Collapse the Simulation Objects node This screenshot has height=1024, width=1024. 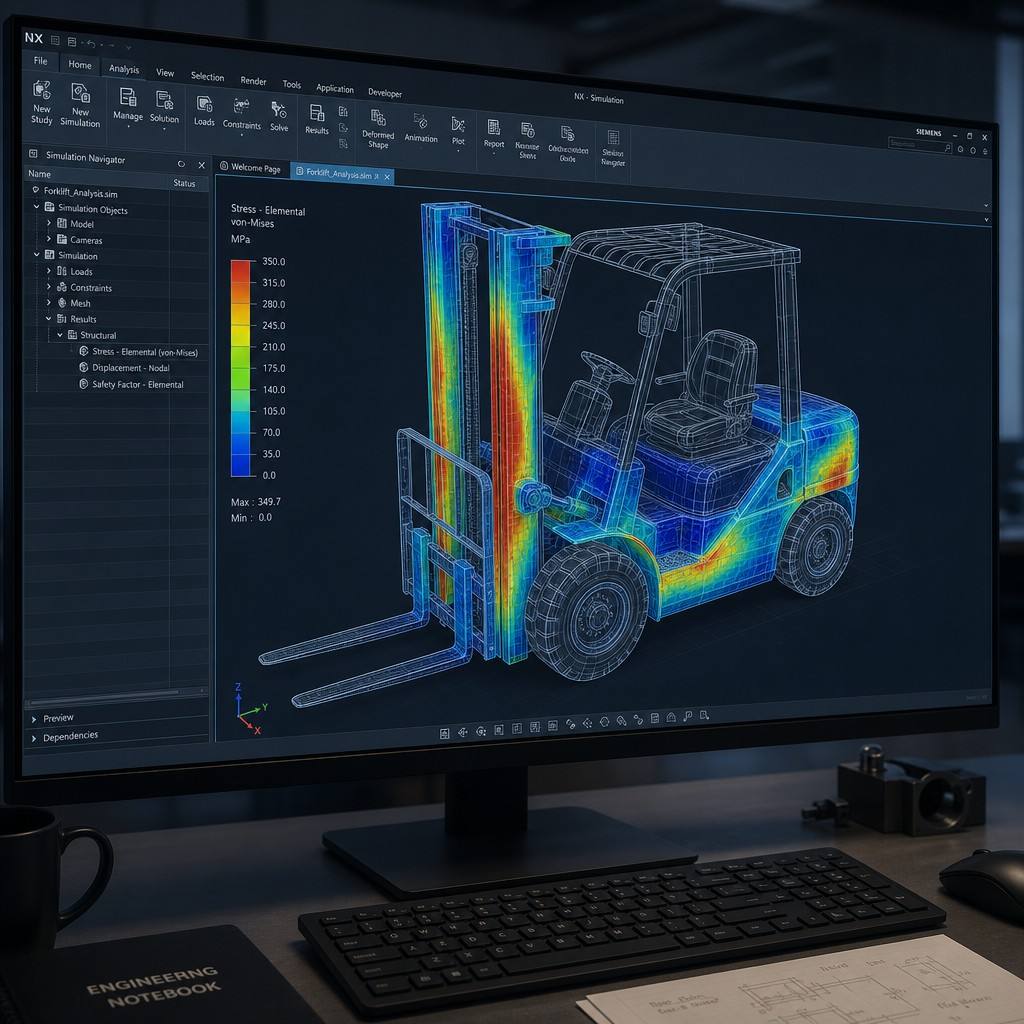[37, 206]
